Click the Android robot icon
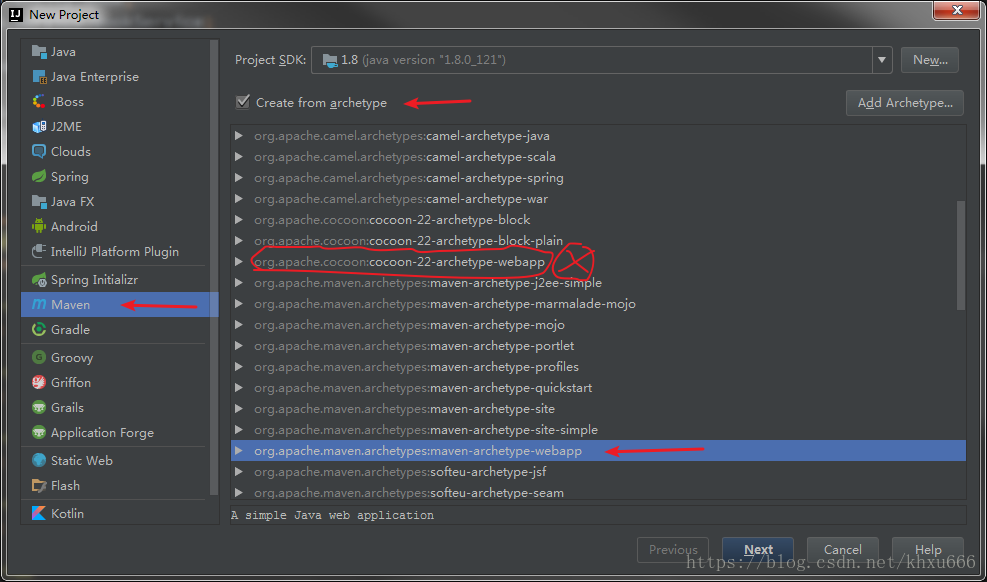 [x=39, y=226]
